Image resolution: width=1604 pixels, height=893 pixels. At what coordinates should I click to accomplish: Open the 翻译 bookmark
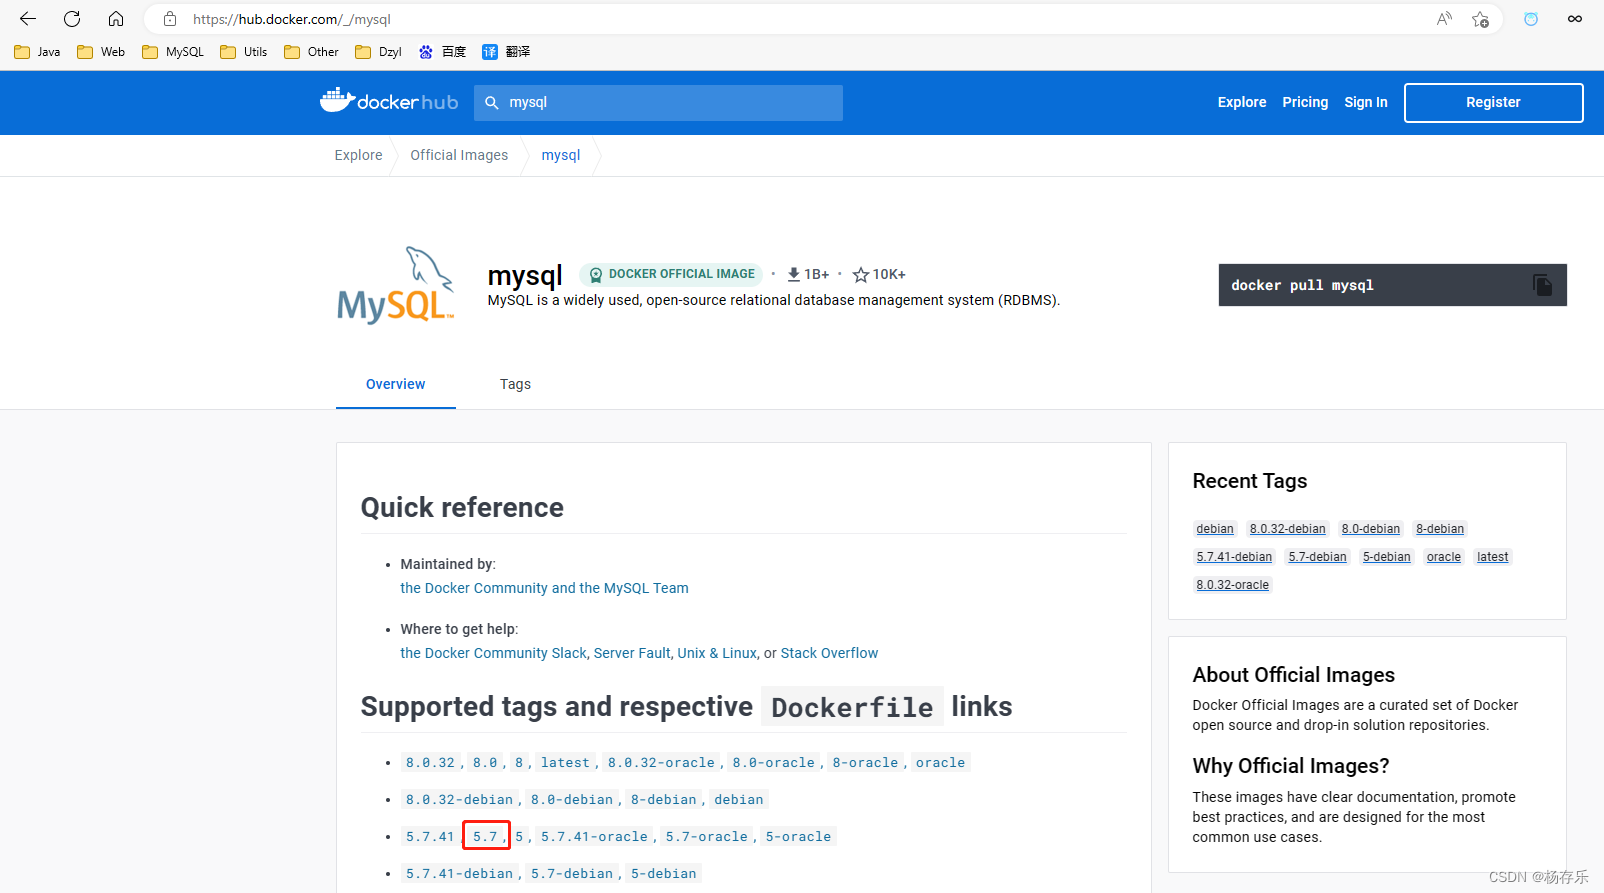(506, 52)
